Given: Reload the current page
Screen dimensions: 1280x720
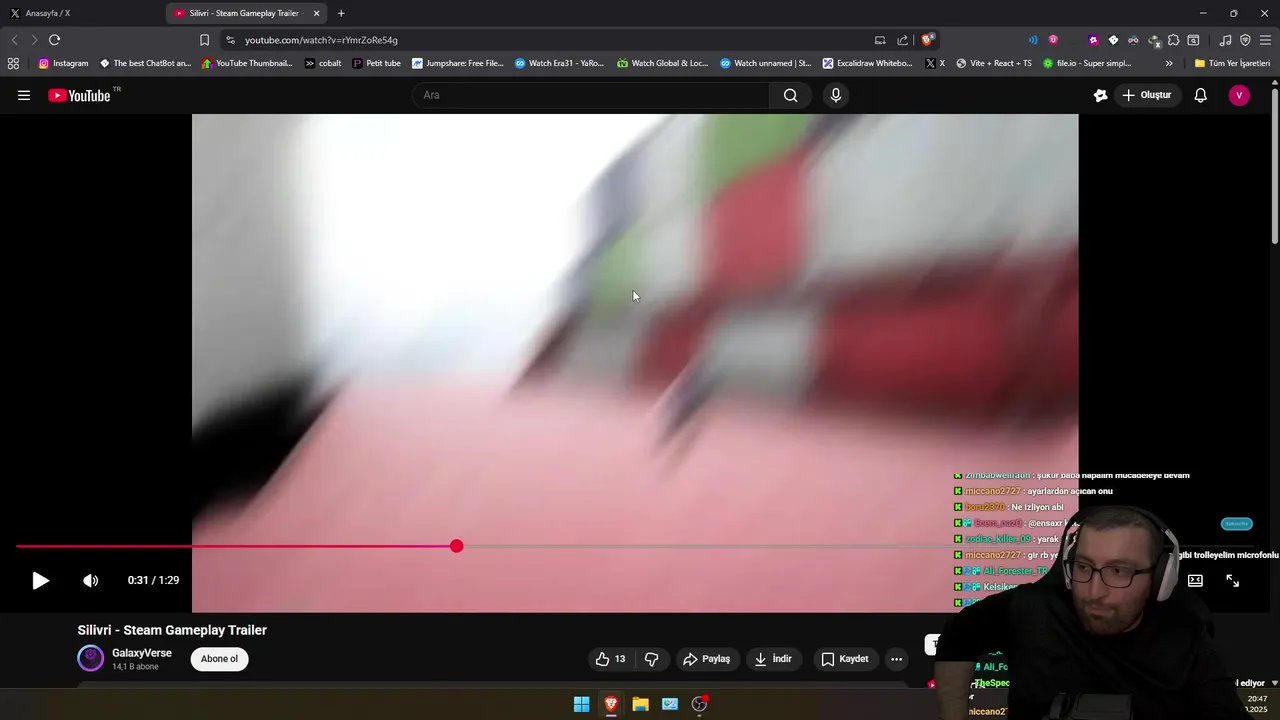Looking at the screenshot, I should pos(54,40).
